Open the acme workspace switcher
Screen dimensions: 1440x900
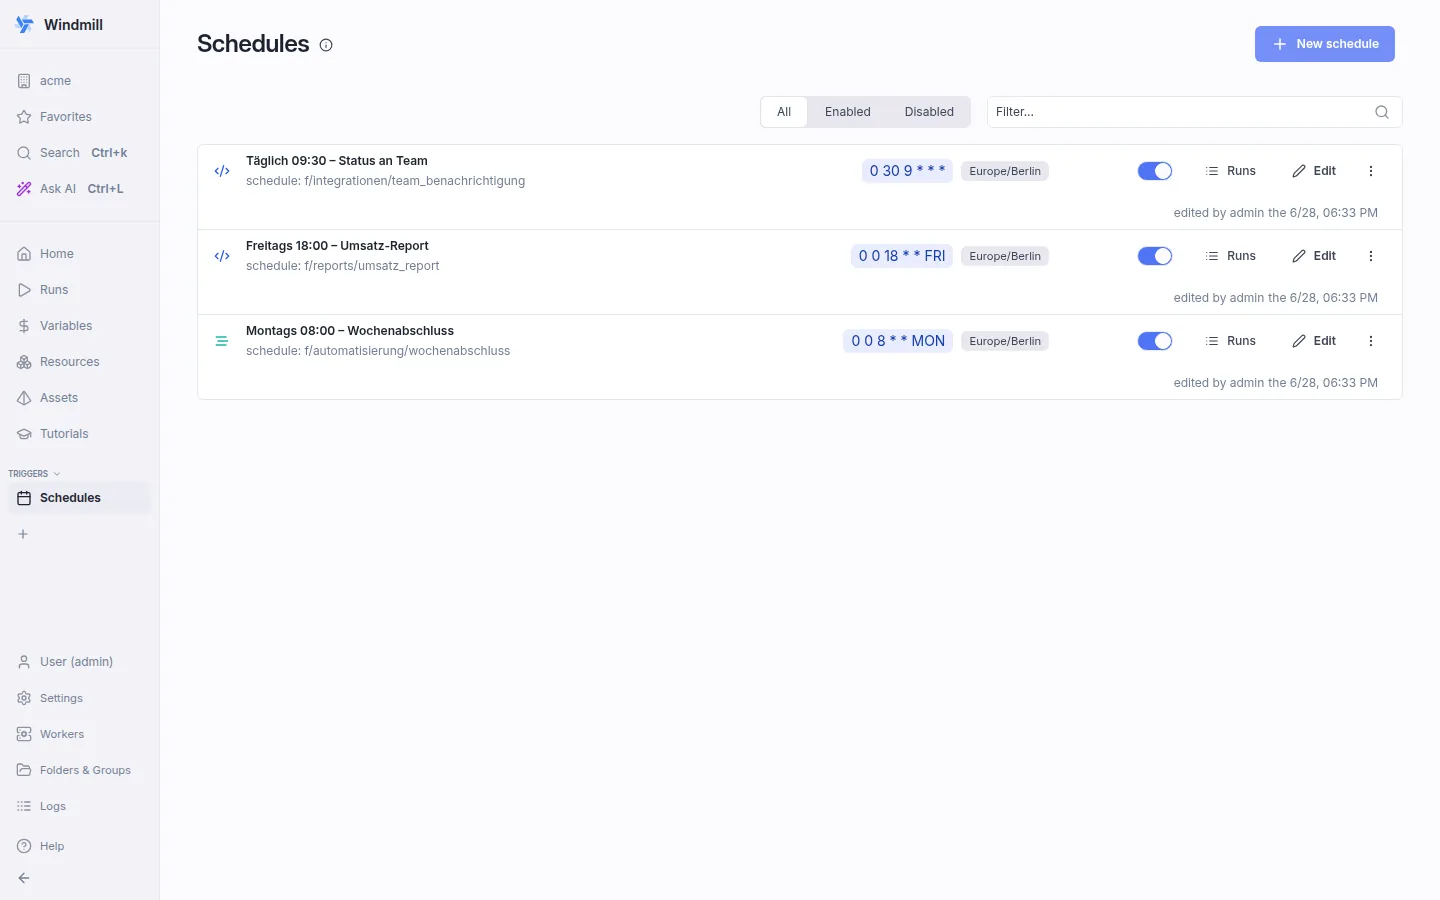click(80, 81)
